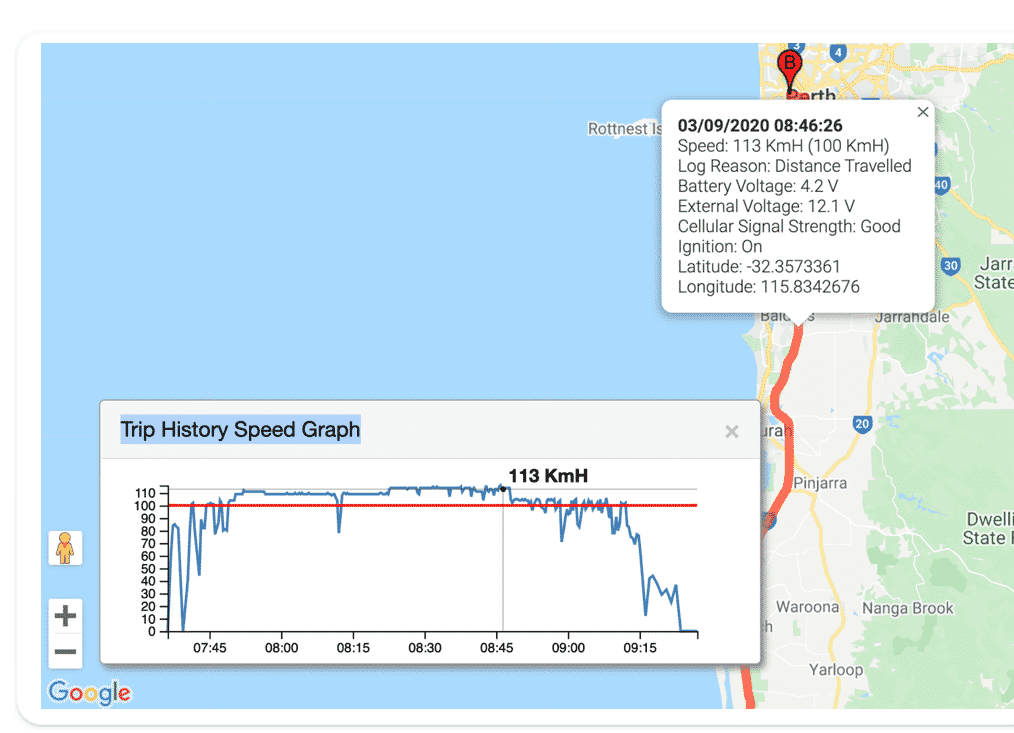Click the red 100 speed limit line
The height and width of the screenshot is (733, 1014).
[400, 505]
